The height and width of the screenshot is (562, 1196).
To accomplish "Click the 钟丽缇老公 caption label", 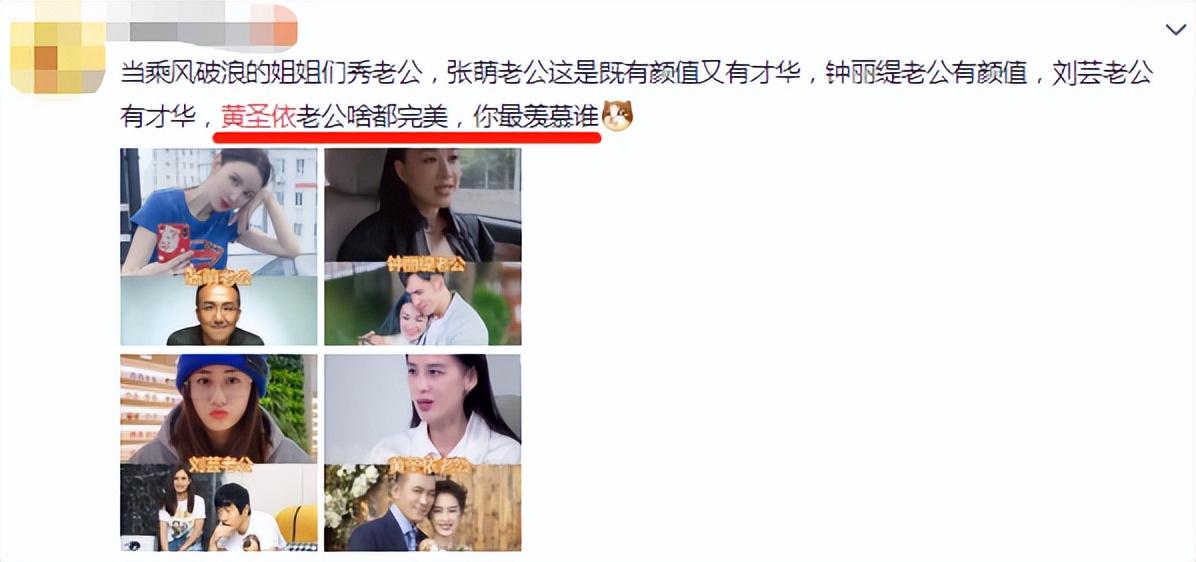I will (426, 265).
